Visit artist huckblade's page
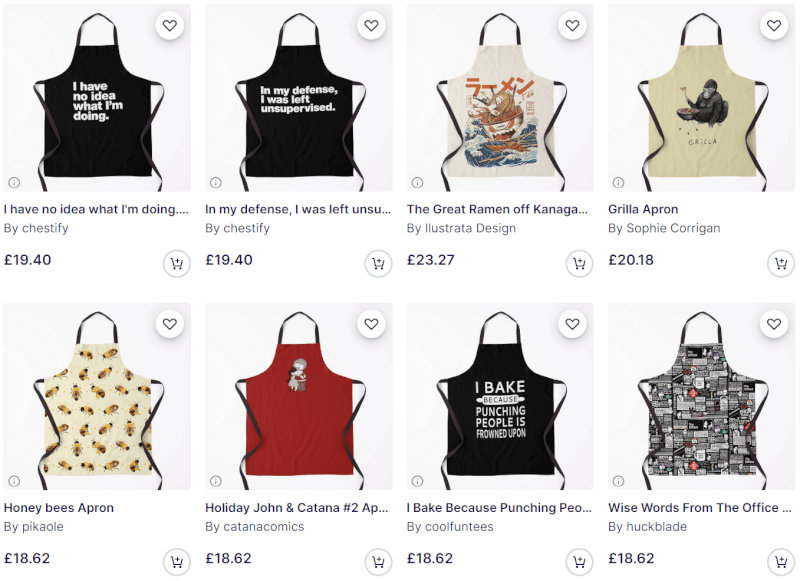 click(647, 526)
